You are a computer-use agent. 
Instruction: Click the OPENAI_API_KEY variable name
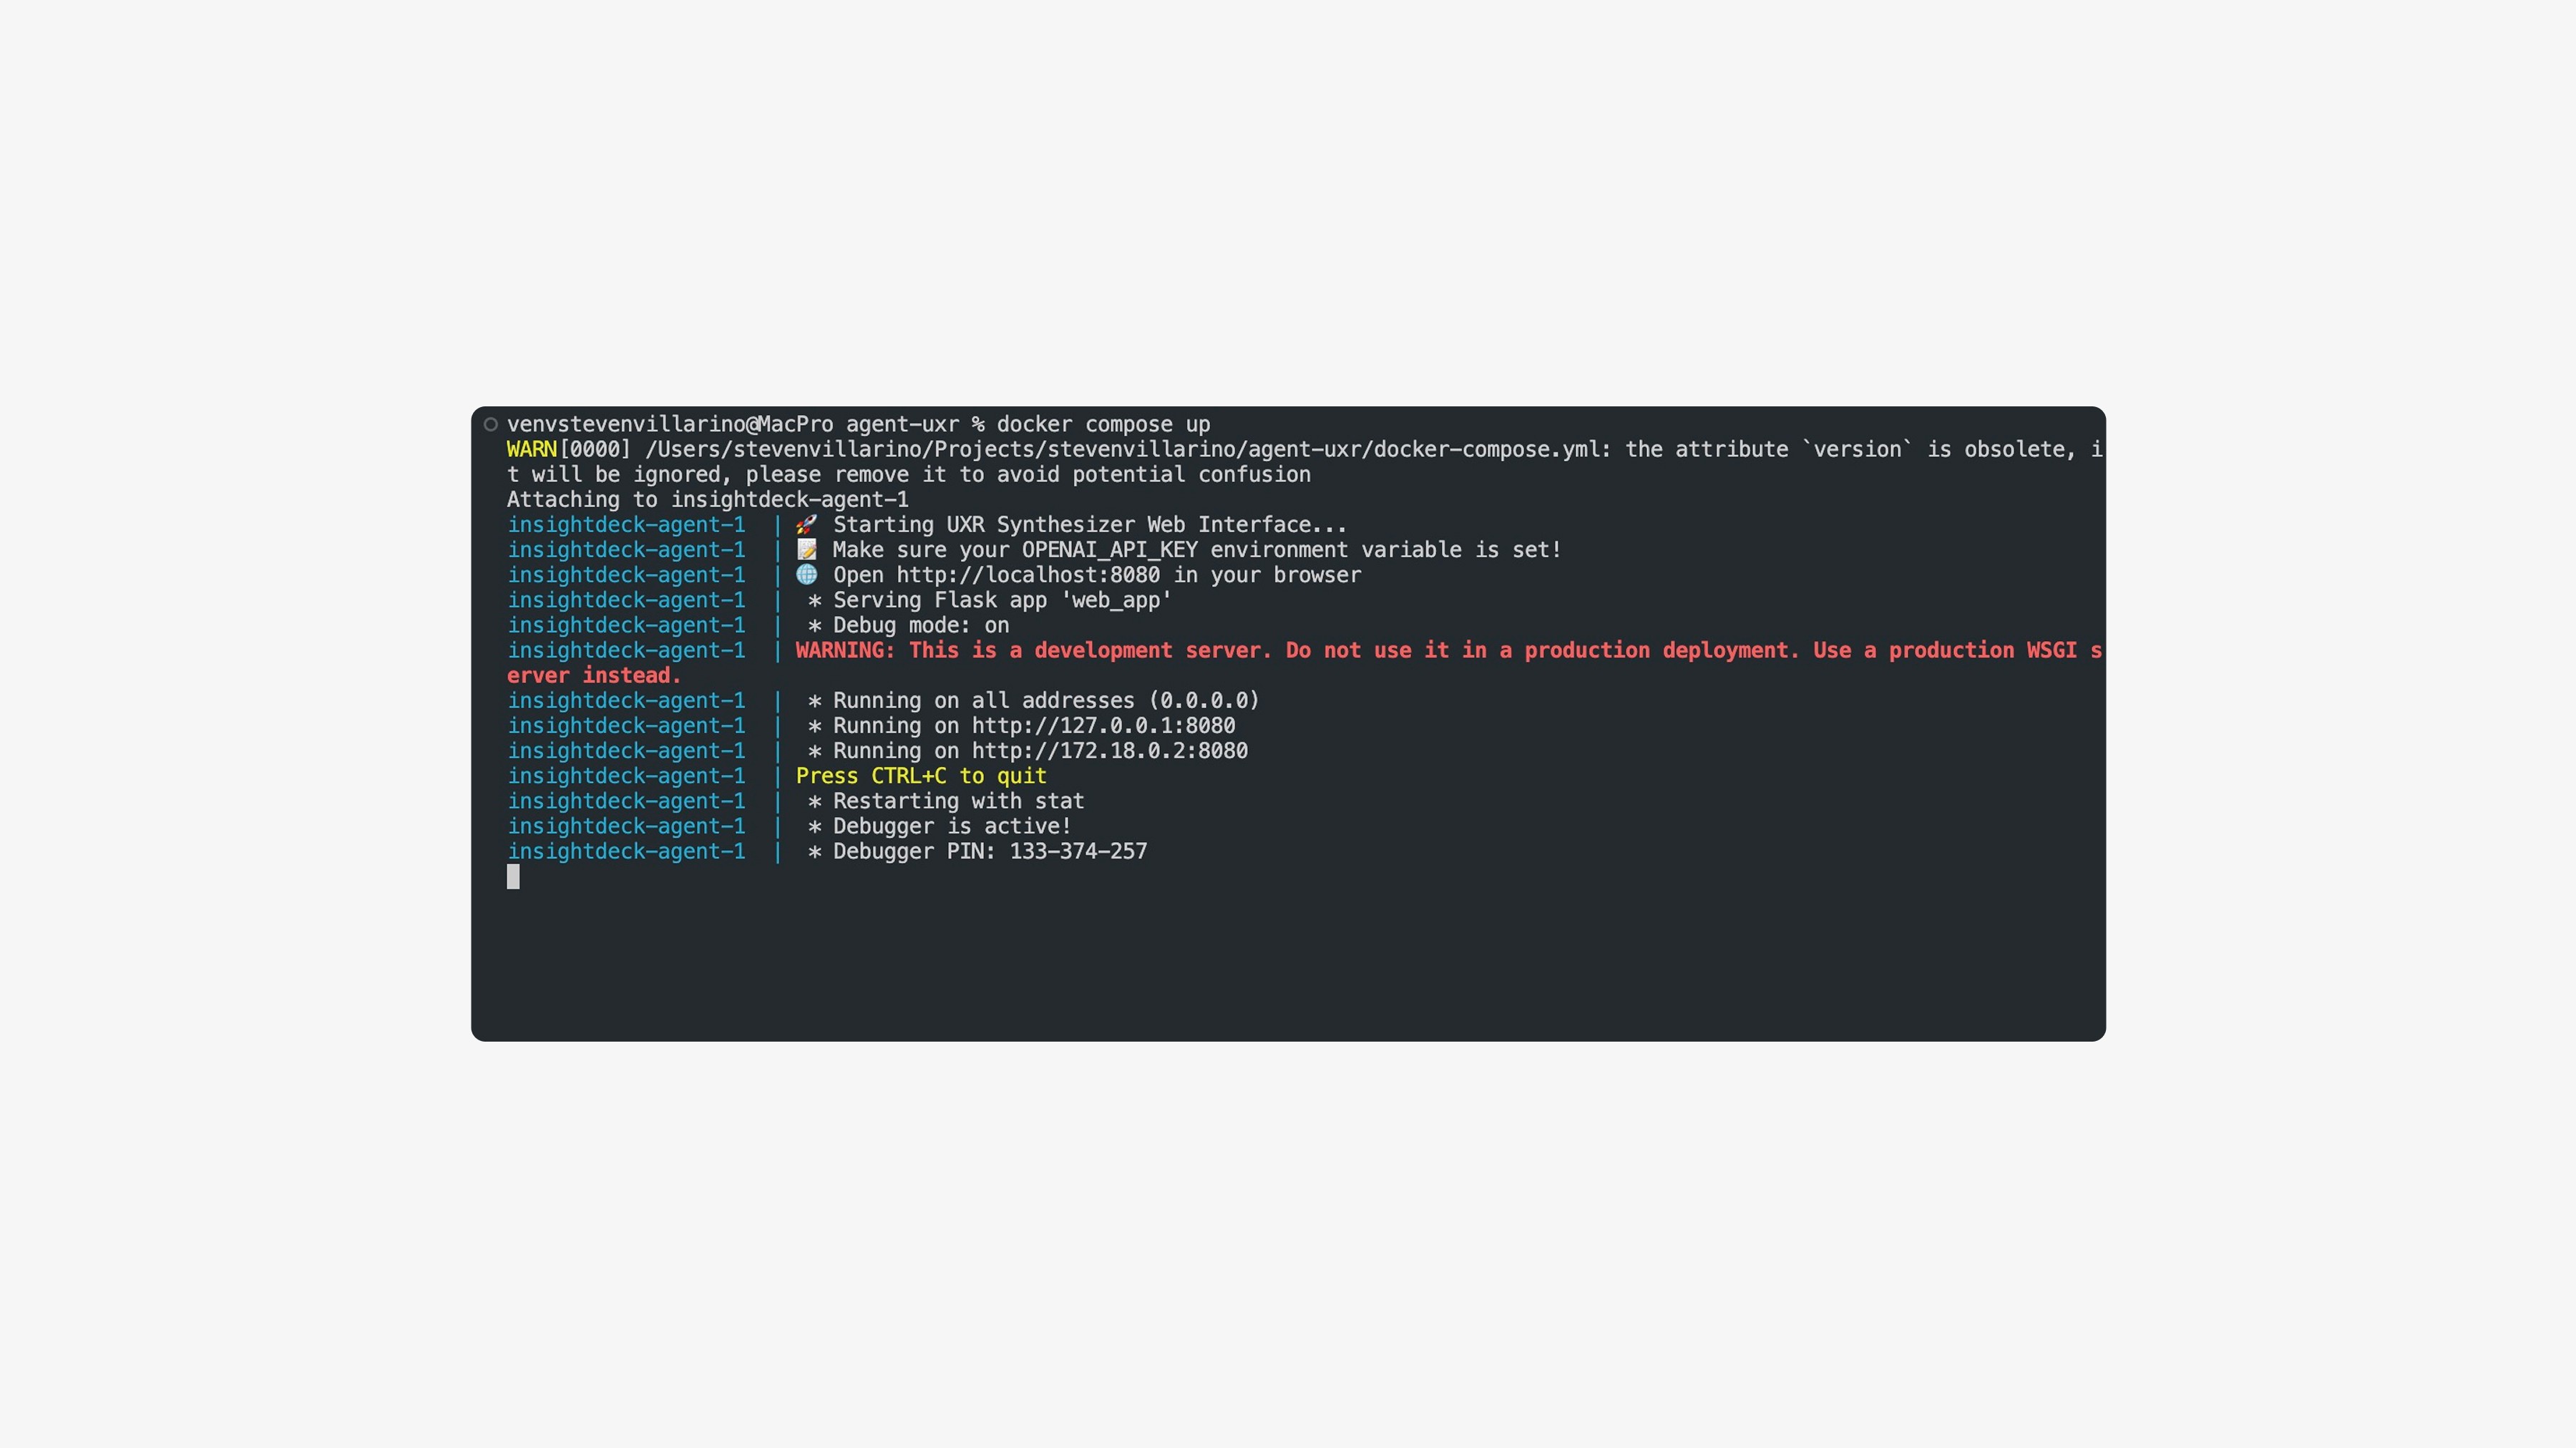[x=1109, y=550]
